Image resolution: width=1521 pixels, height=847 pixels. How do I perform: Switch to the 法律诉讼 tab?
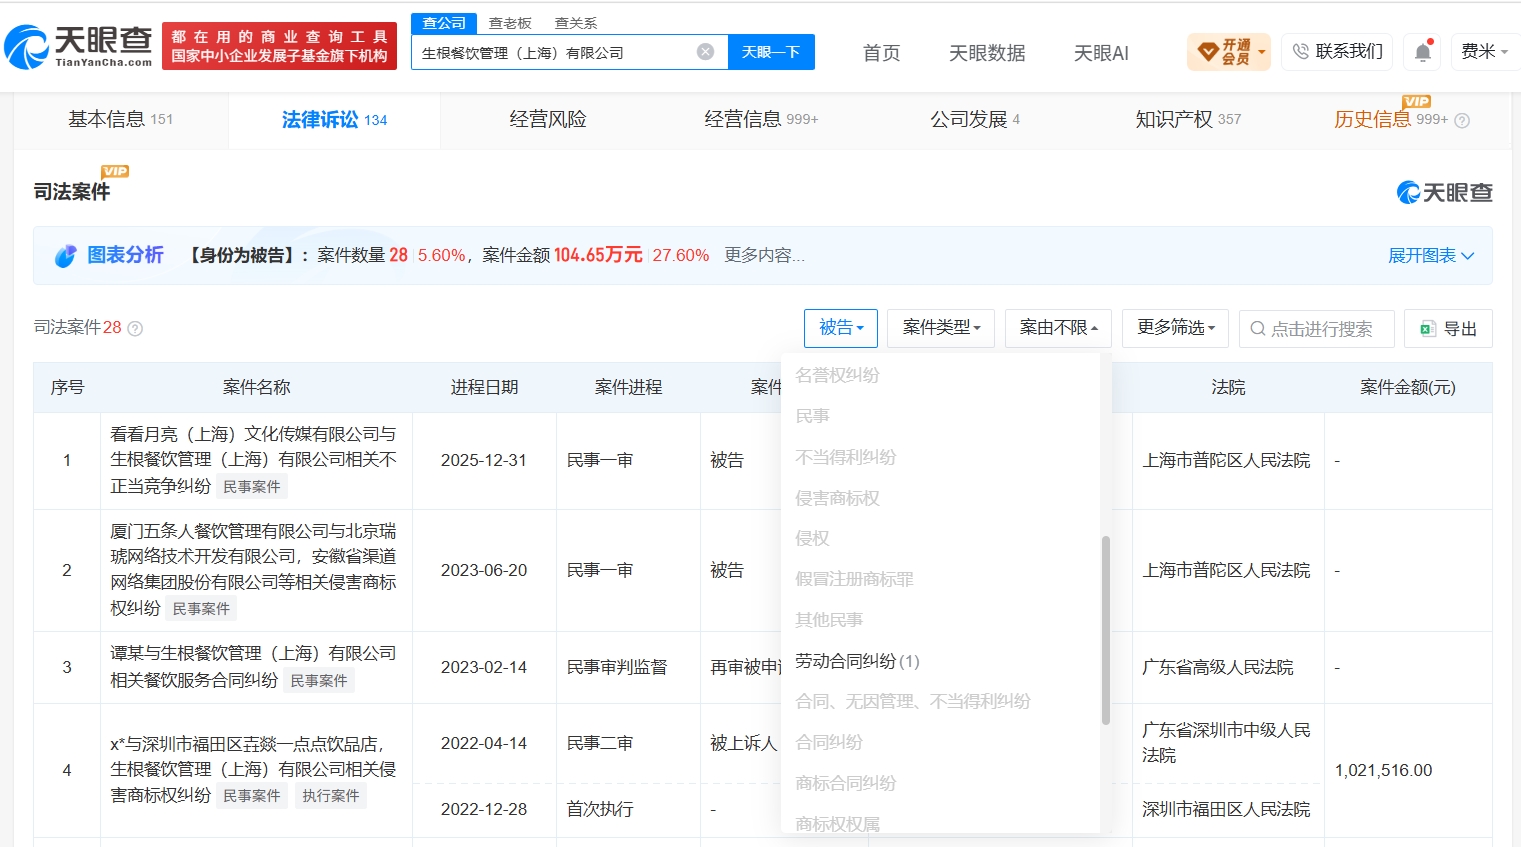334,120
